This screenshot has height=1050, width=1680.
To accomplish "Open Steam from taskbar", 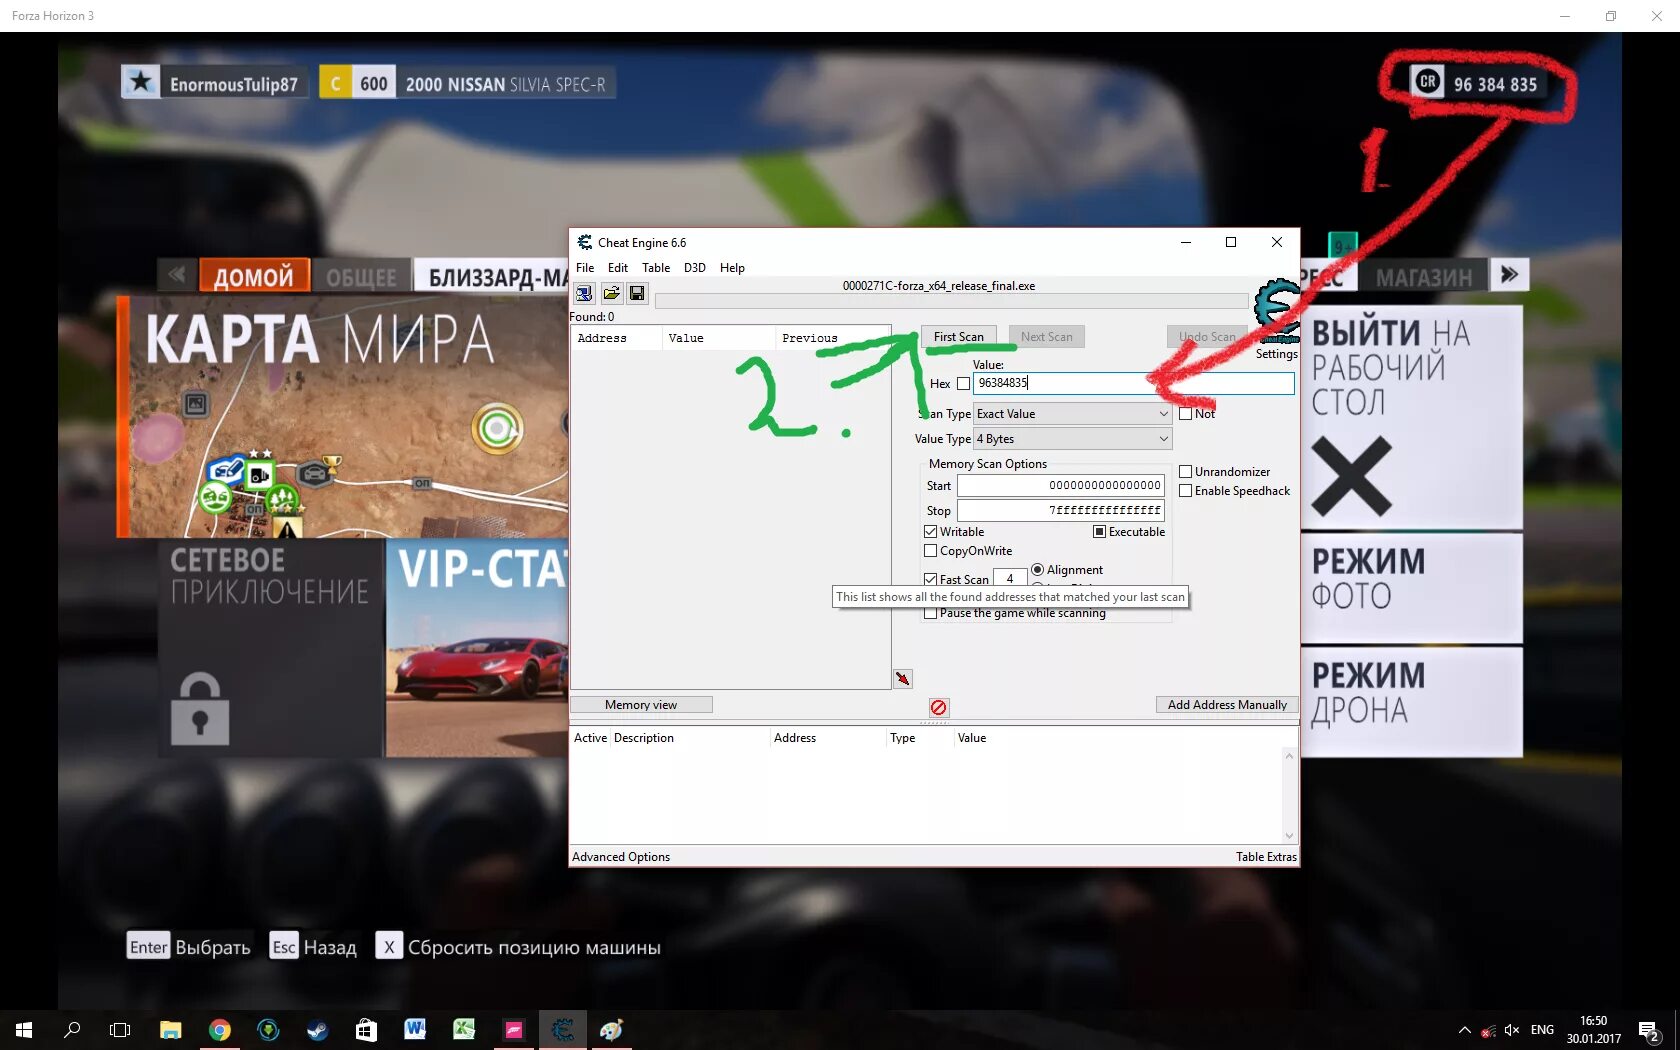I will click(x=317, y=1029).
